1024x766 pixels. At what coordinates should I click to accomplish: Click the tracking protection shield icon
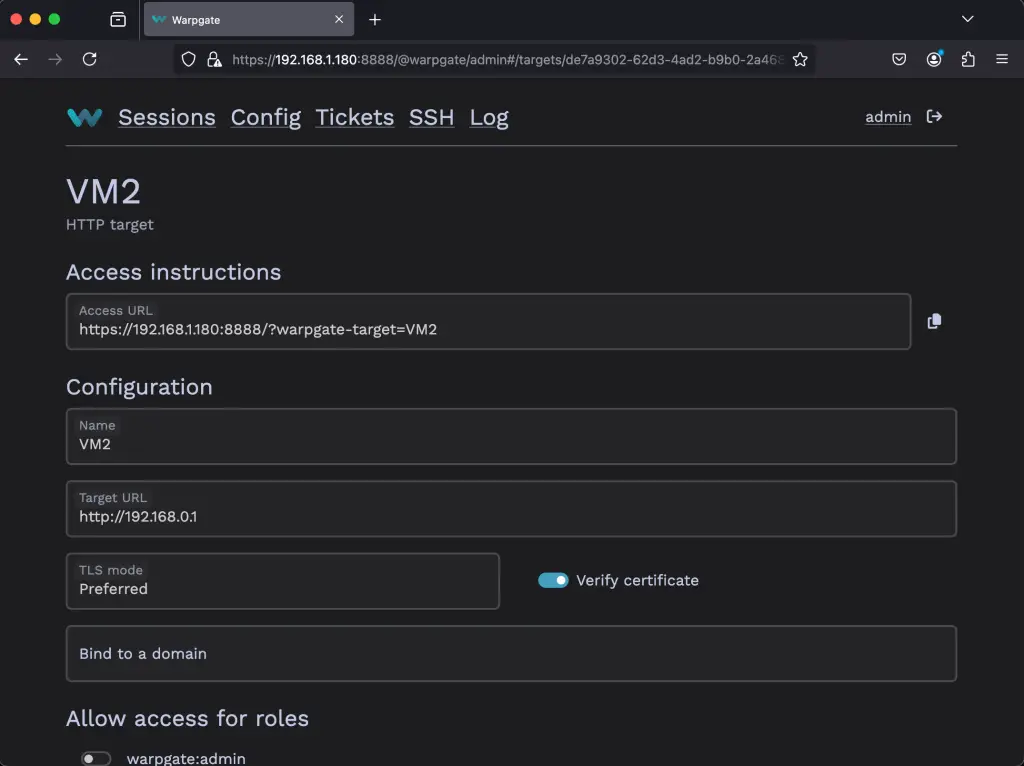pyautogui.click(x=188, y=59)
